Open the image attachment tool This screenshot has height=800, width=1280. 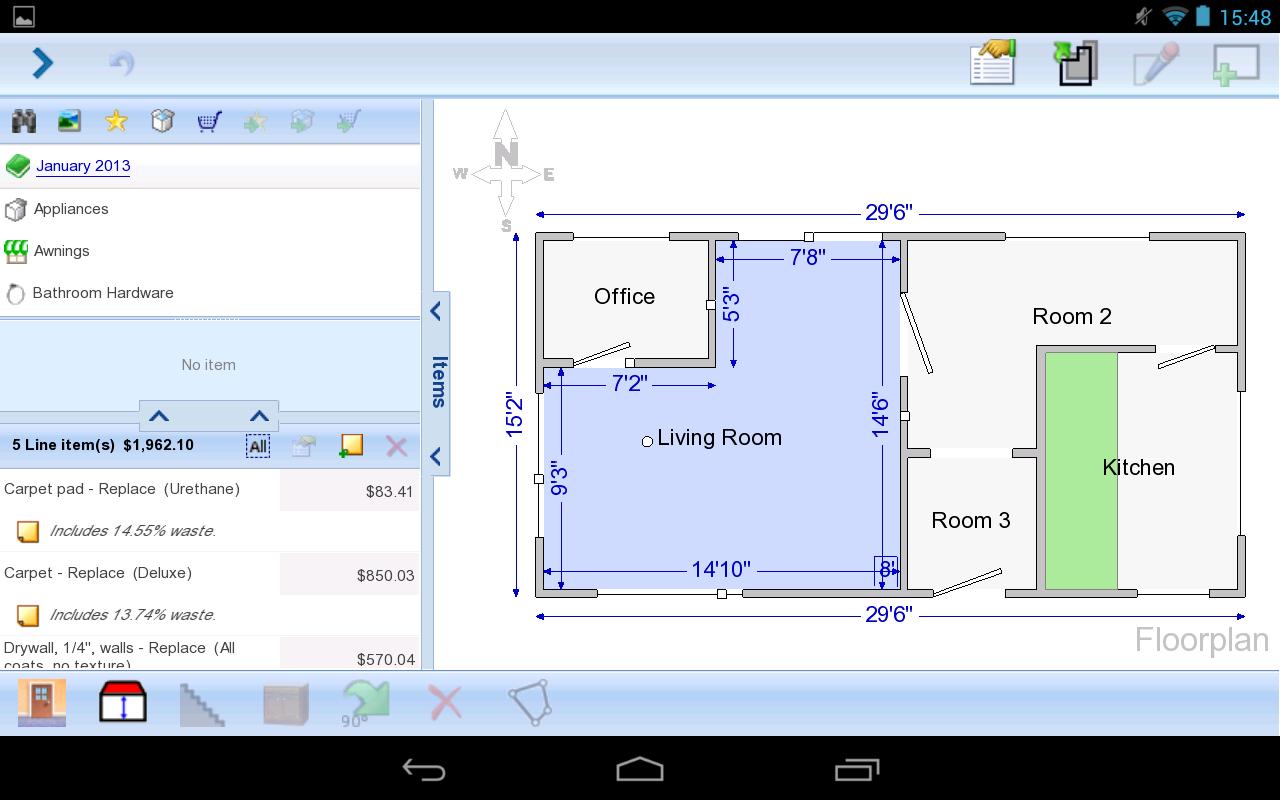[x=69, y=120]
